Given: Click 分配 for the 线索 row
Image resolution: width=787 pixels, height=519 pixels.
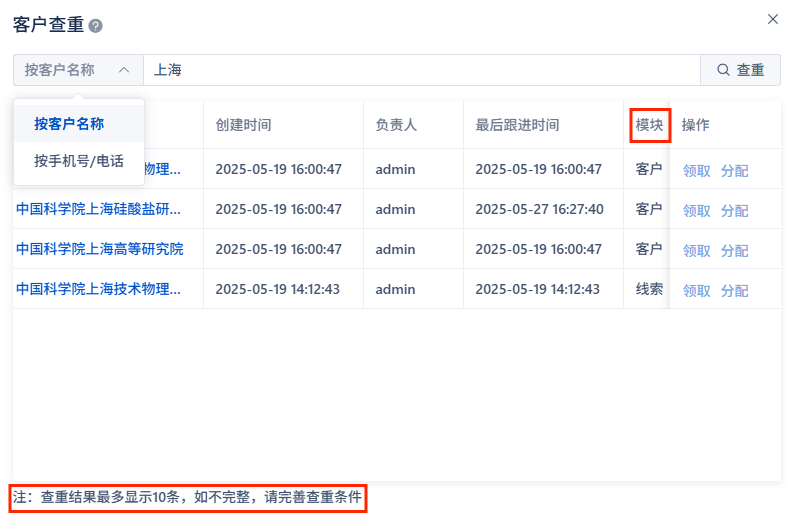Looking at the screenshot, I should tap(735, 291).
